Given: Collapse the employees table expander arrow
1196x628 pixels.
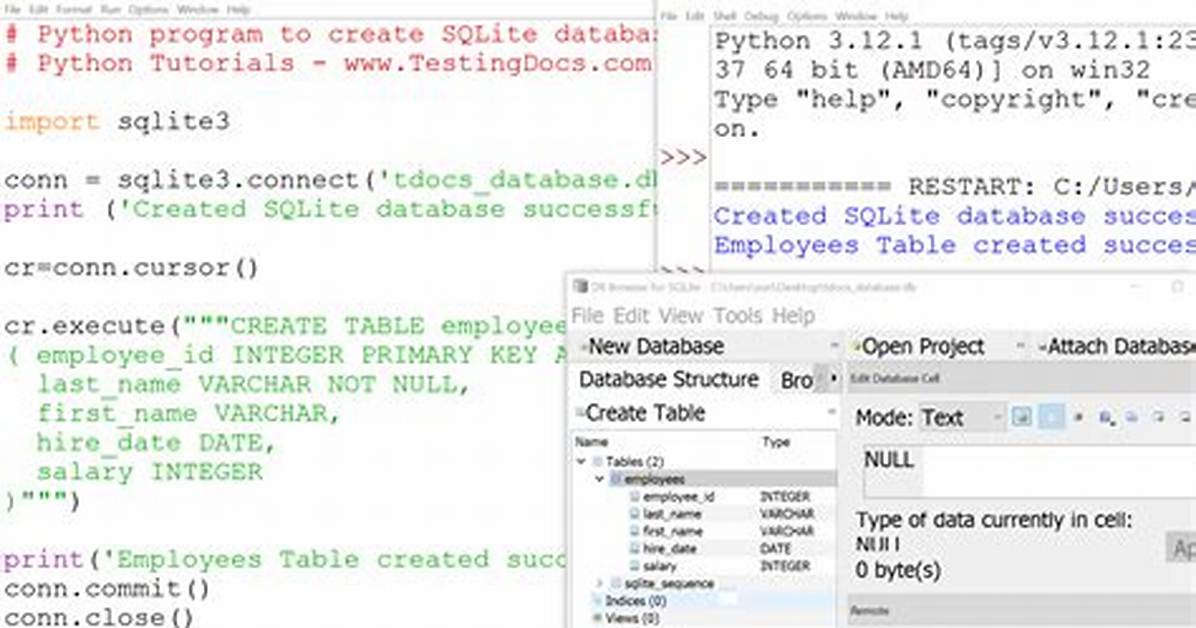Looking at the screenshot, I should pyautogui.click(x=600, y=479).
